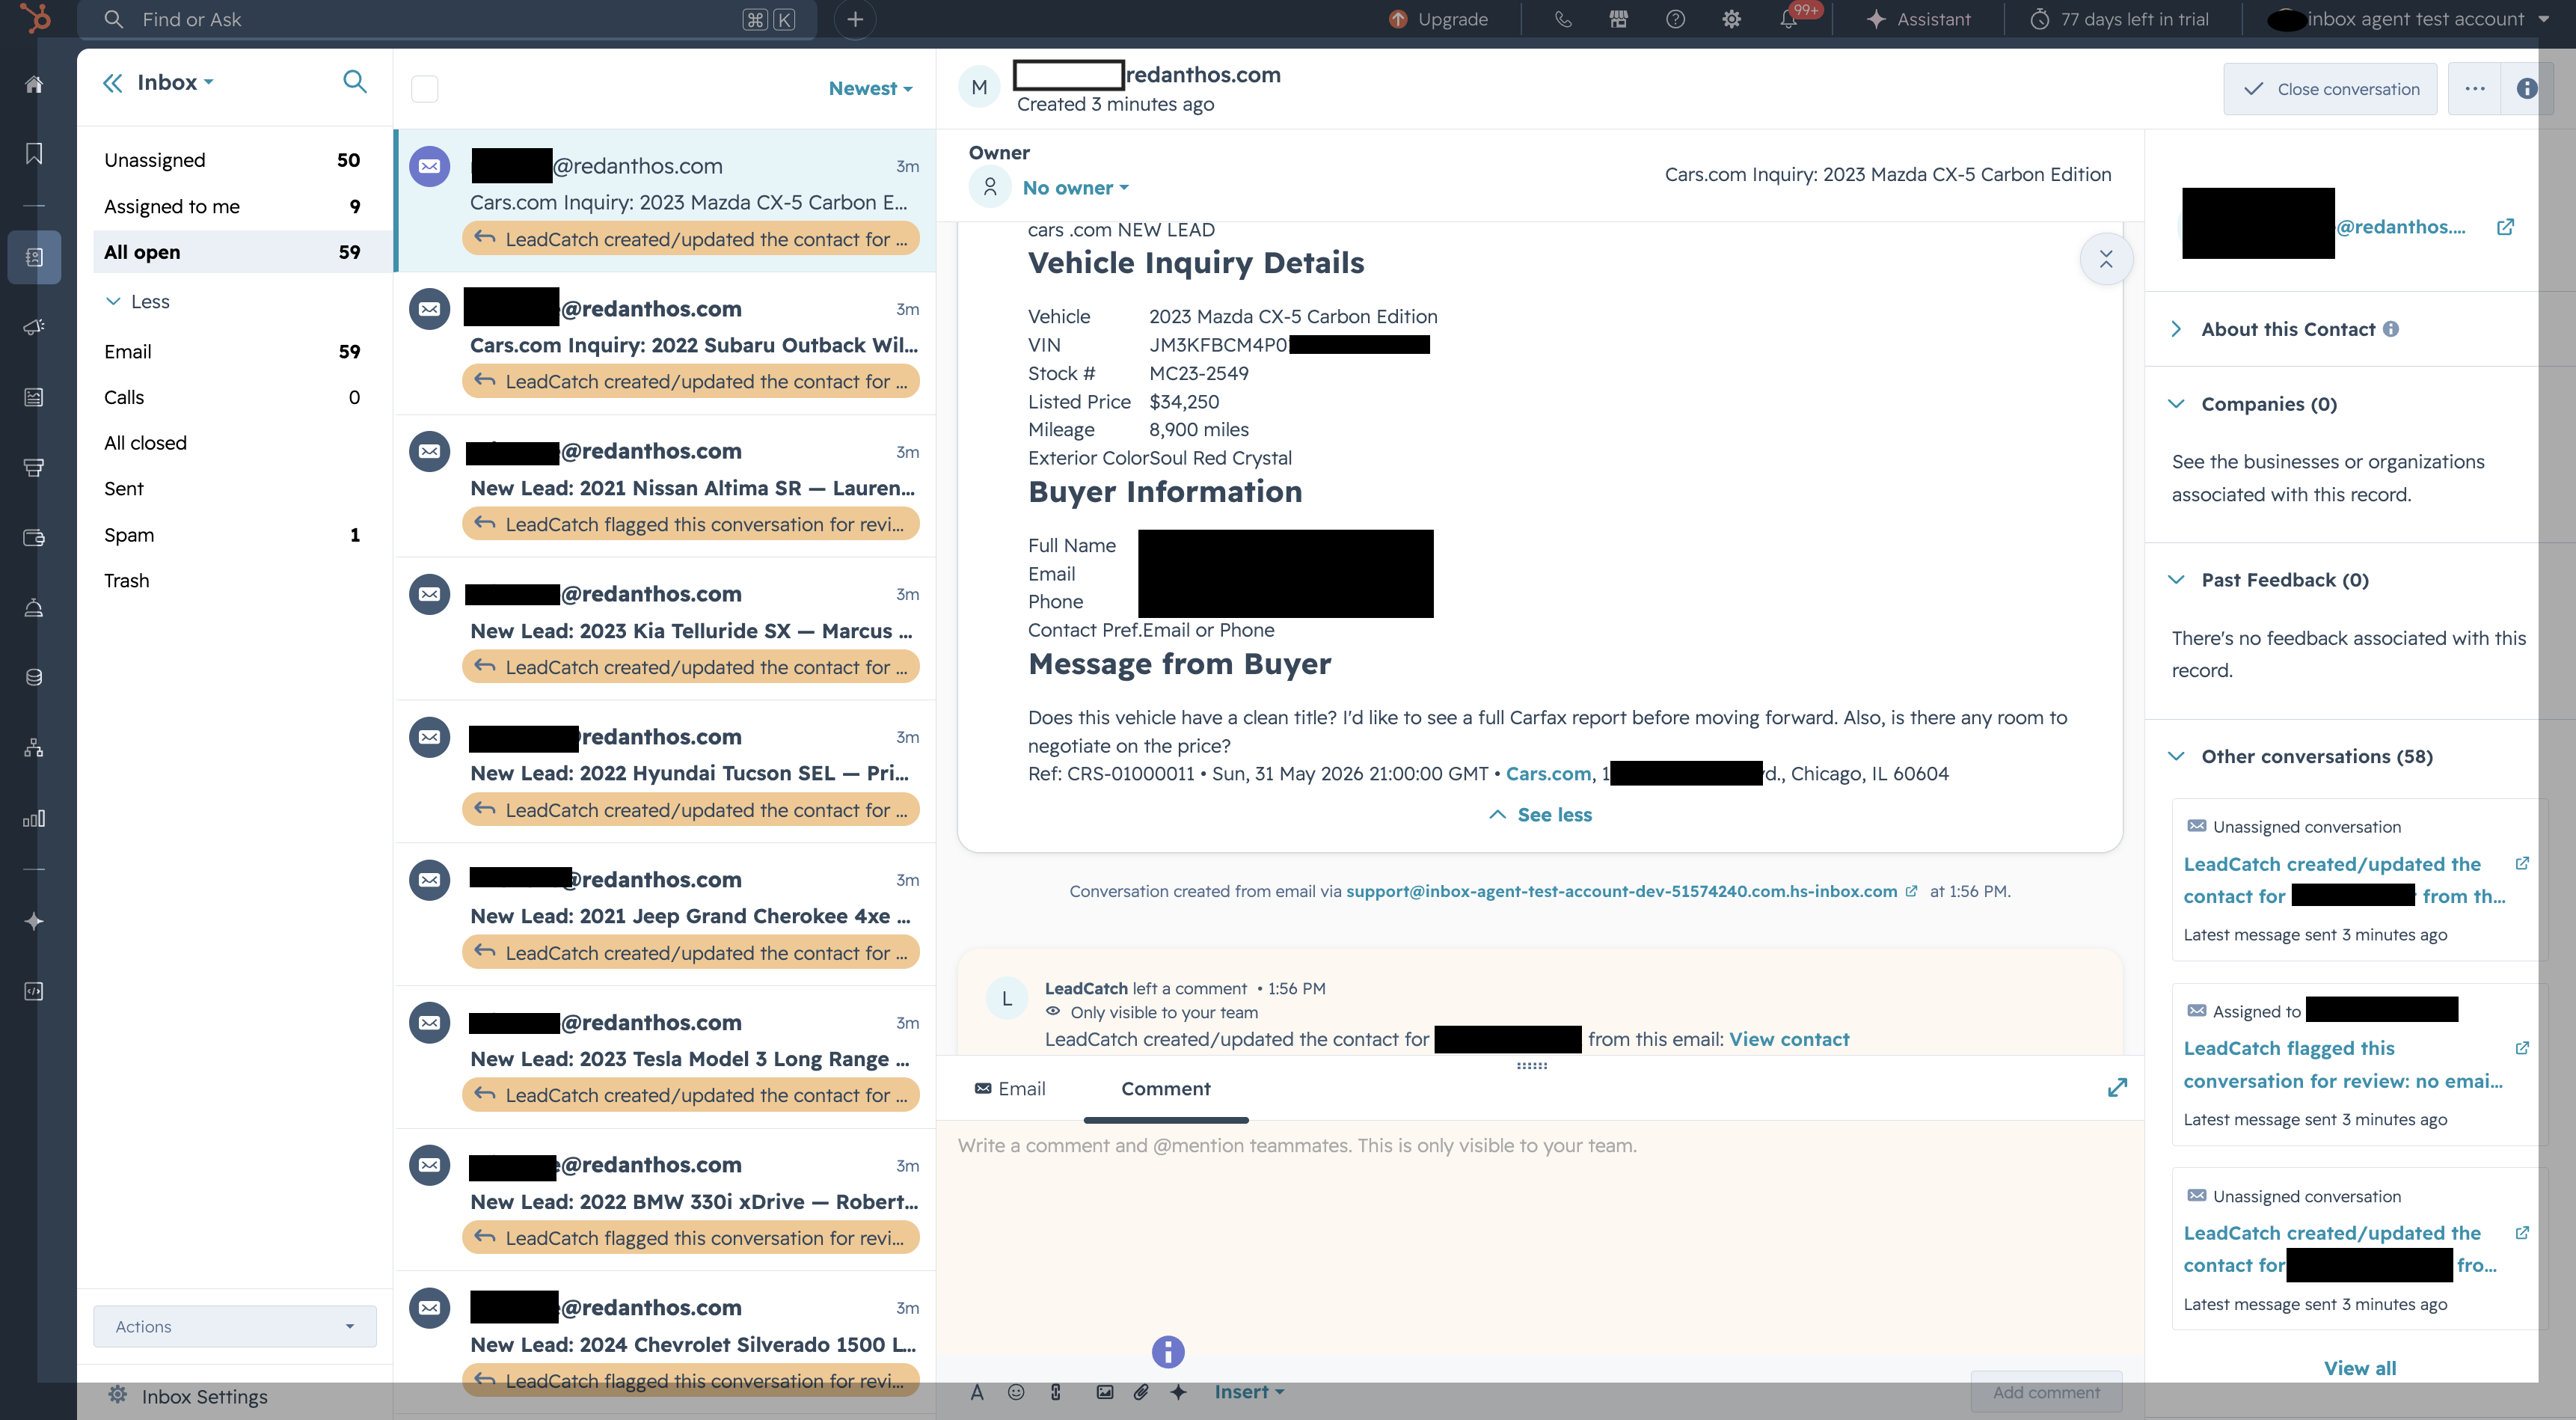The height and width of the screenshot is (1420, 2576).
Task: Open the Spam folder
Action: [x=233, y=535]
